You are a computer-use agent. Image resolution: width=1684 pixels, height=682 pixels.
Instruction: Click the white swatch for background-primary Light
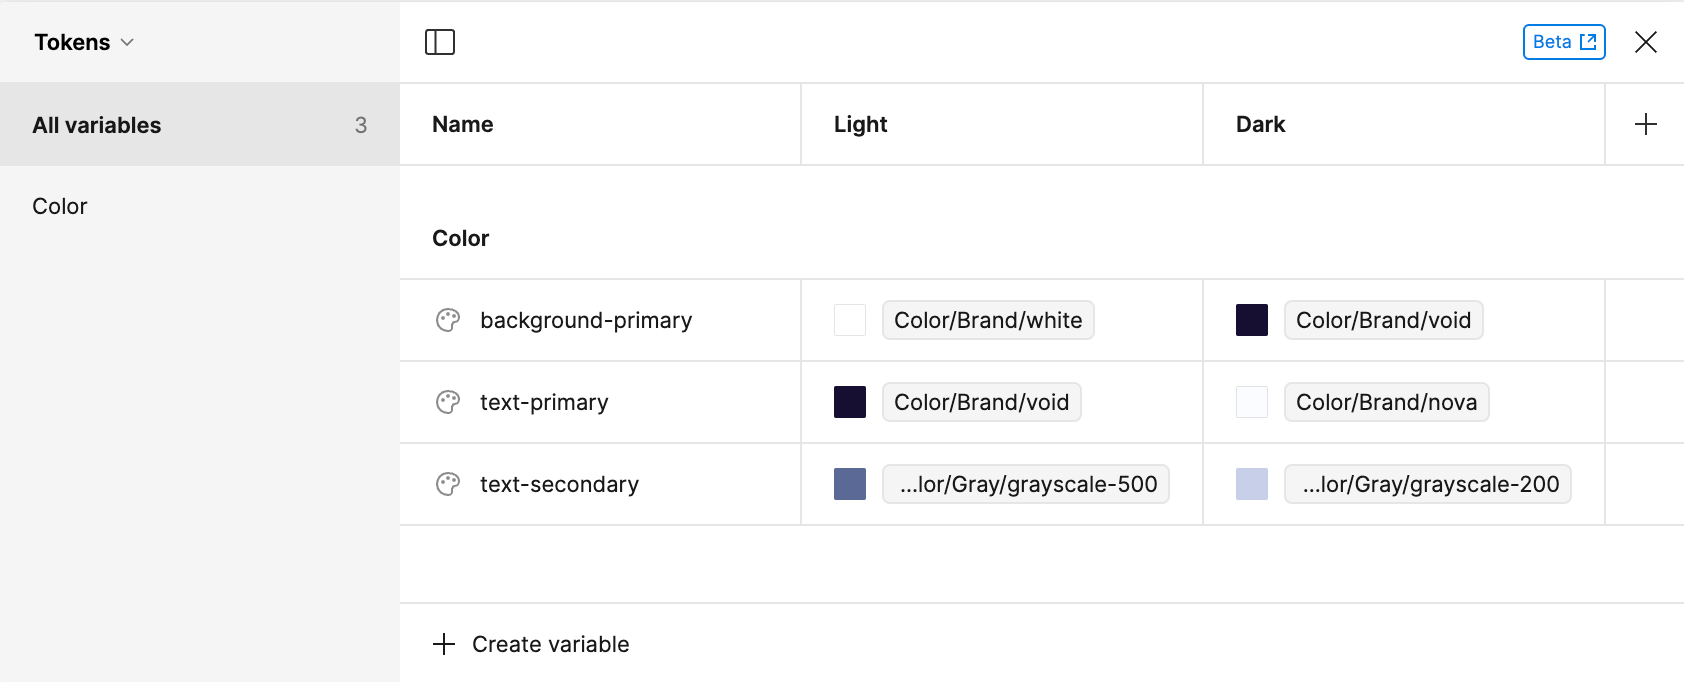click(850, 320)
